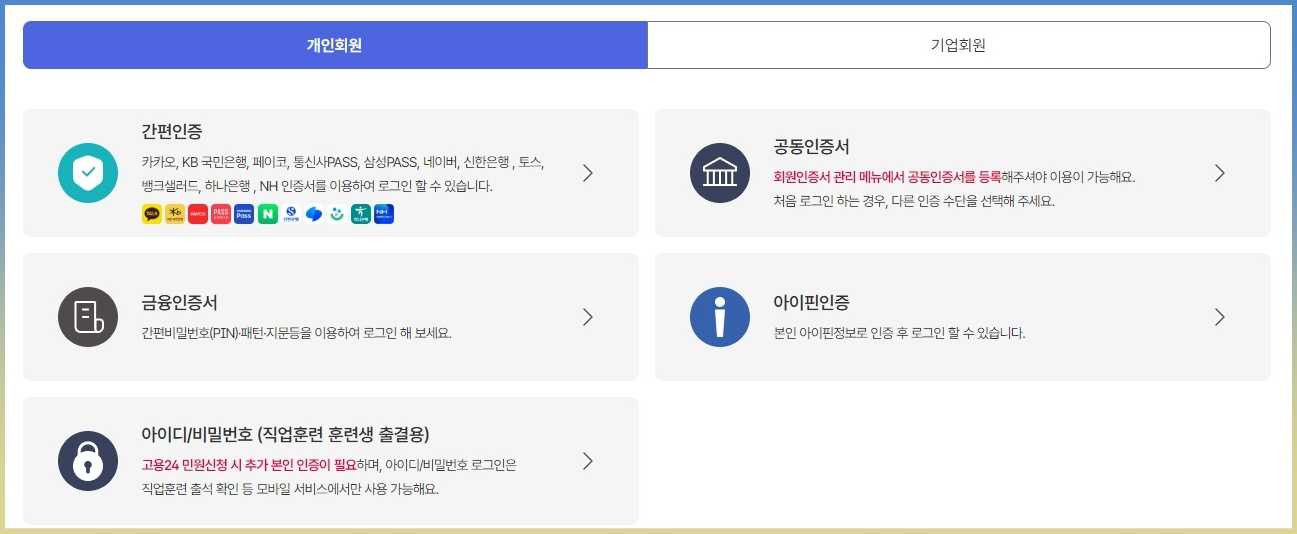Click the dark blue NH logo icon
This screenshot has width=1297, height=534.
tap(384, 214)
